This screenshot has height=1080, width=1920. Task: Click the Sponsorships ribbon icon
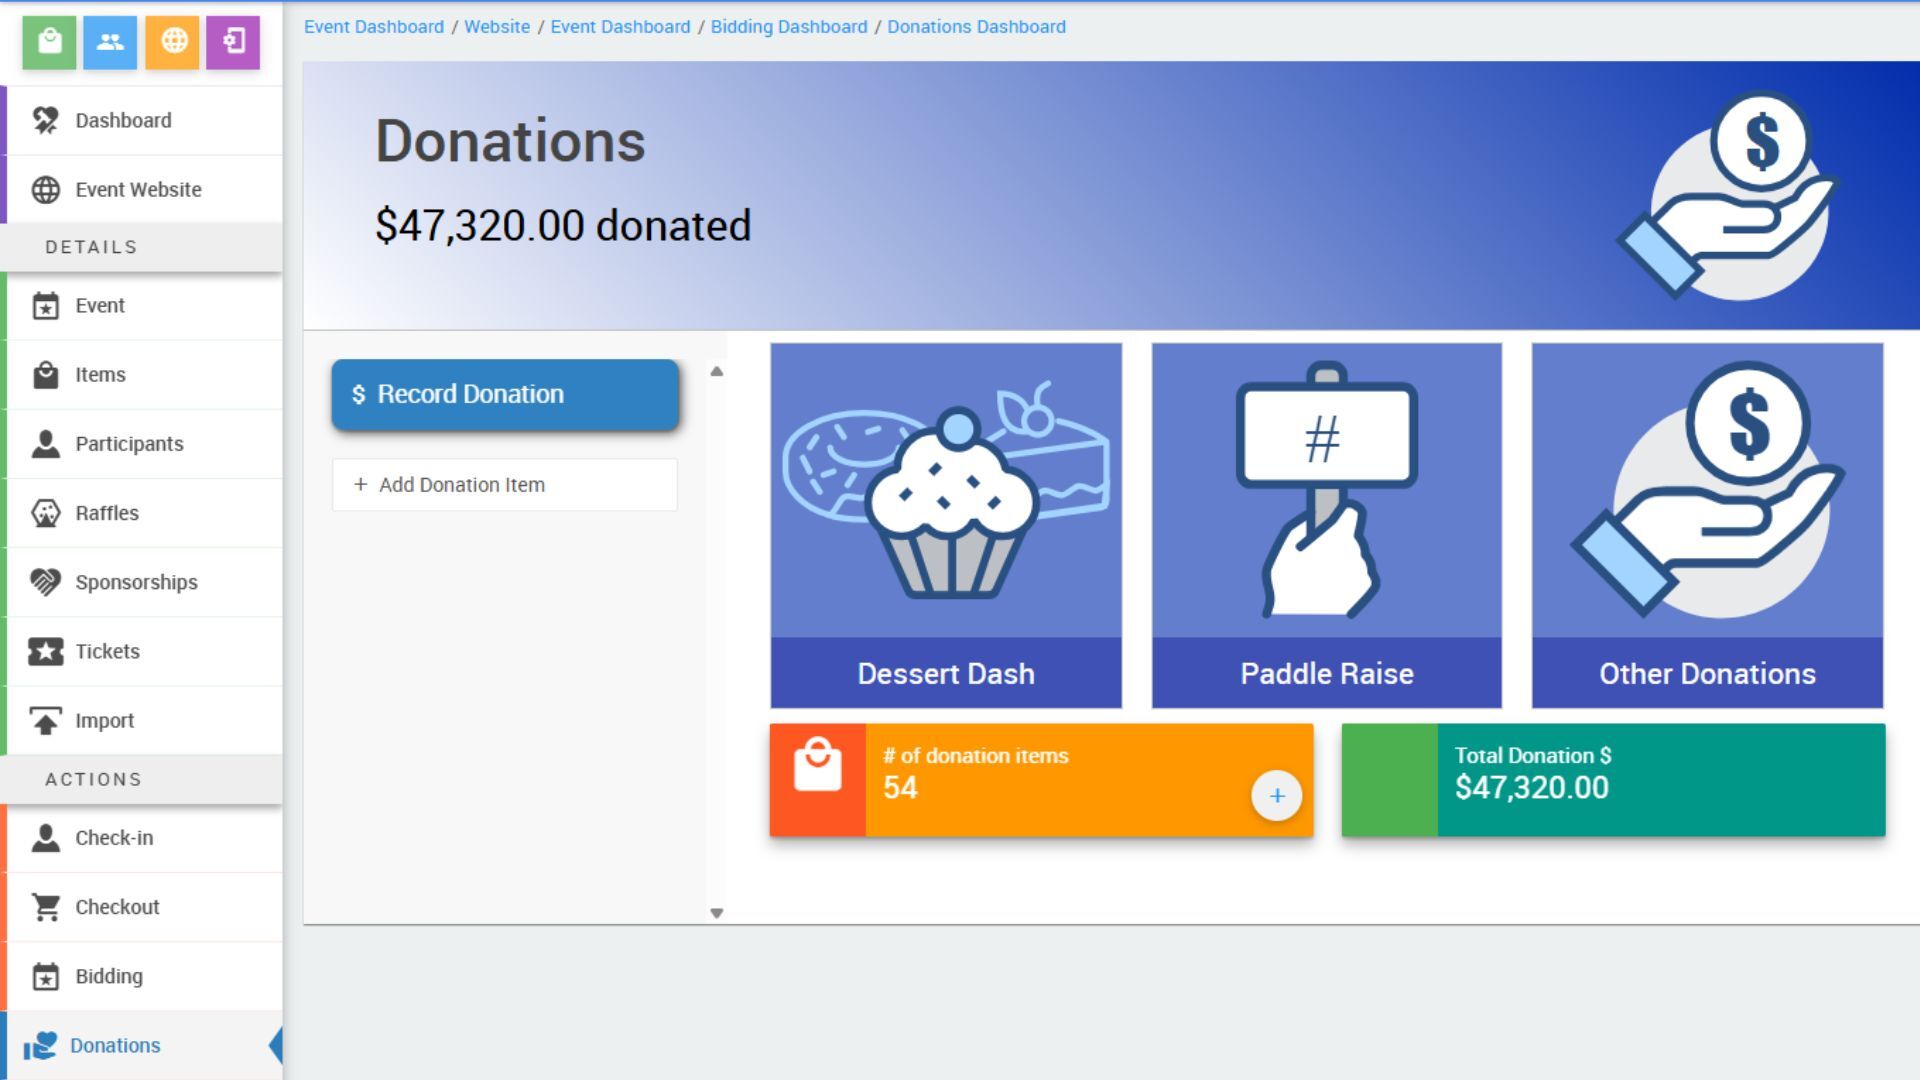click(44, 581)
